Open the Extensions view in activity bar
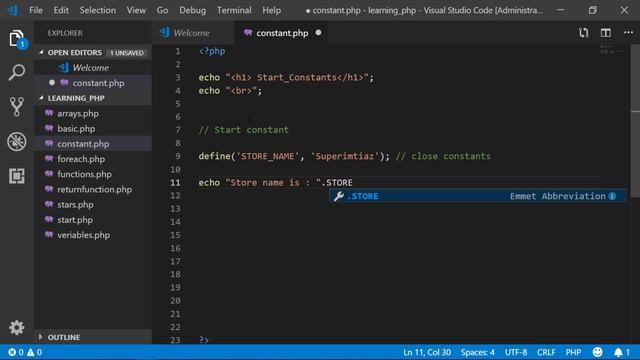 pyautogui.click(x=17, y=176)
